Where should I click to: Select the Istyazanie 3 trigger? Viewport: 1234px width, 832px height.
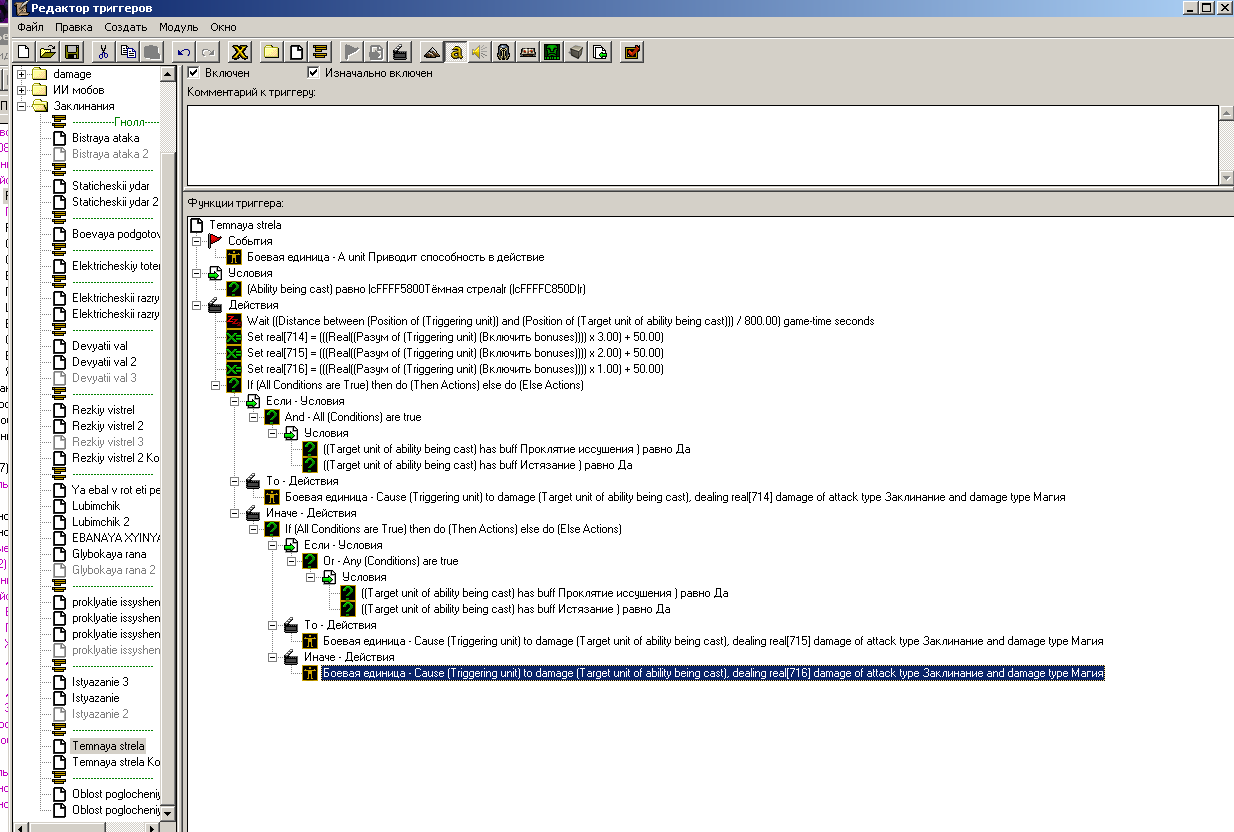[100, 682]
